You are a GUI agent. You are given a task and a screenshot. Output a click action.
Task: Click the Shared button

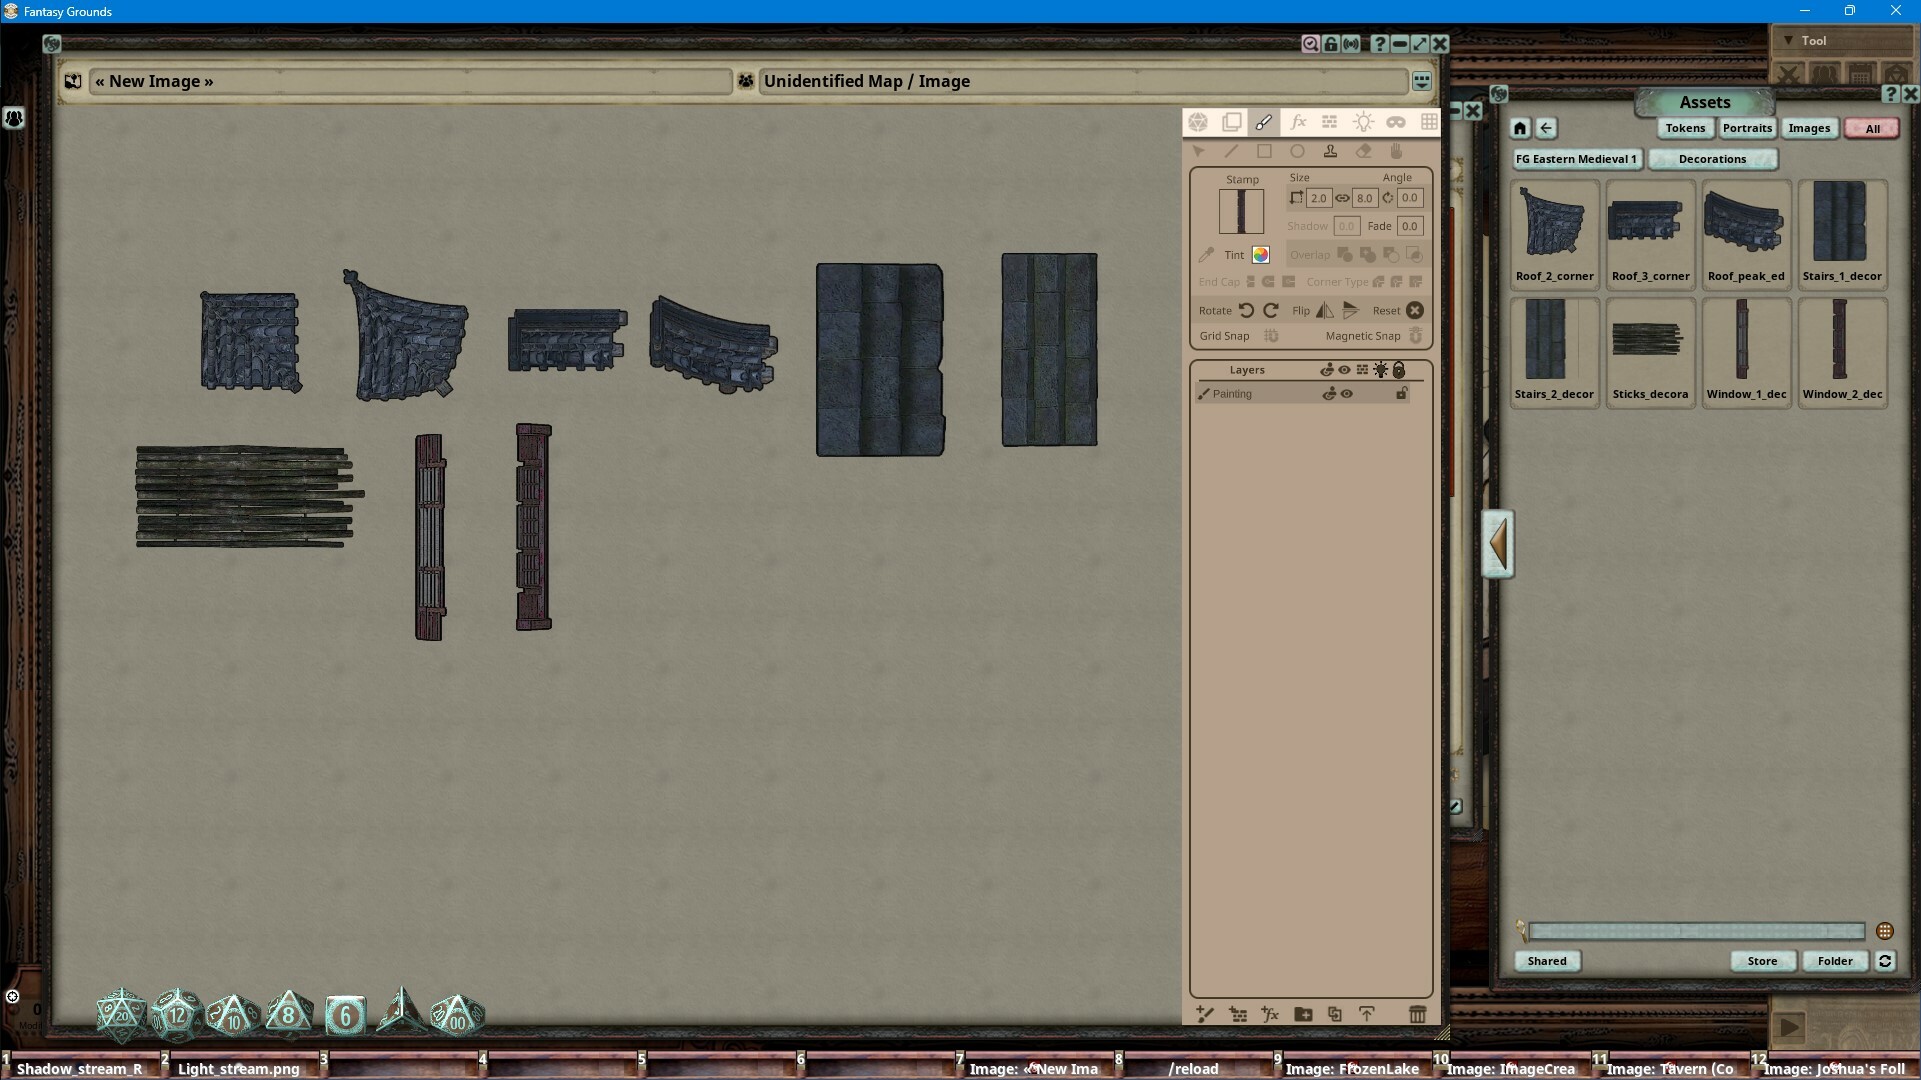coord(1547,961)
